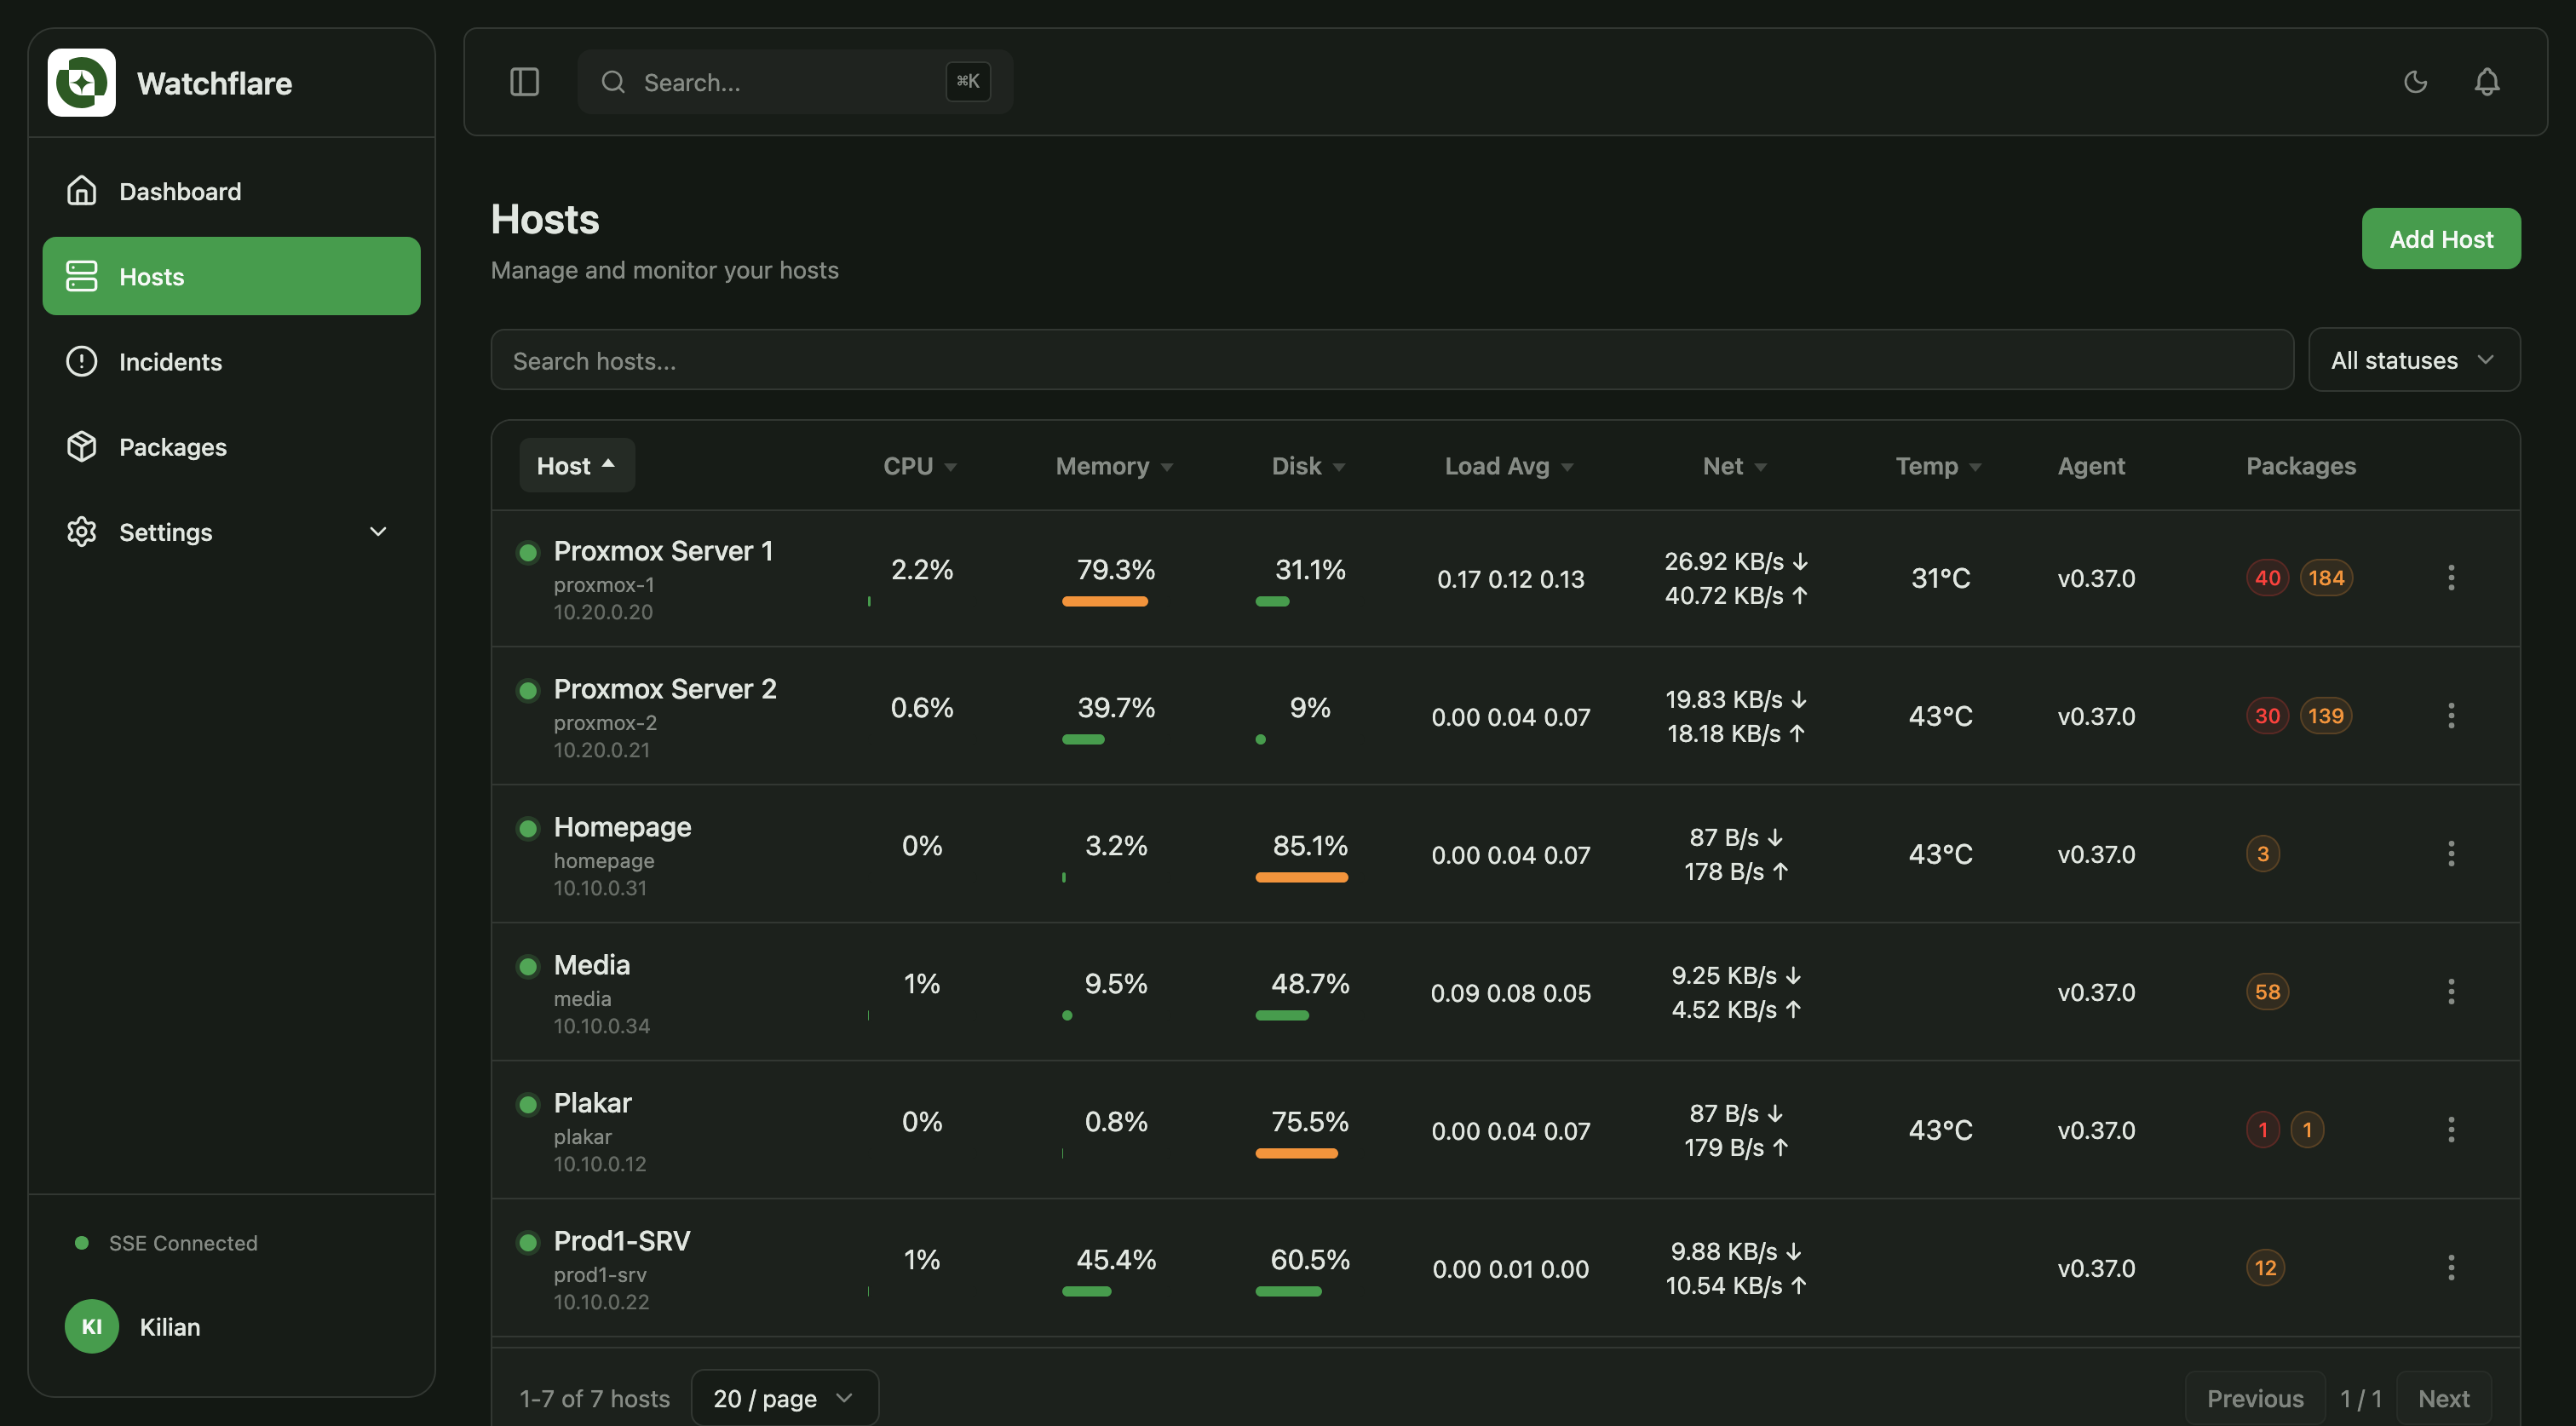2576x1426 pixels.
Task: Sort by Disk column
Action: pyautogui.click(x=1308, y=466)
